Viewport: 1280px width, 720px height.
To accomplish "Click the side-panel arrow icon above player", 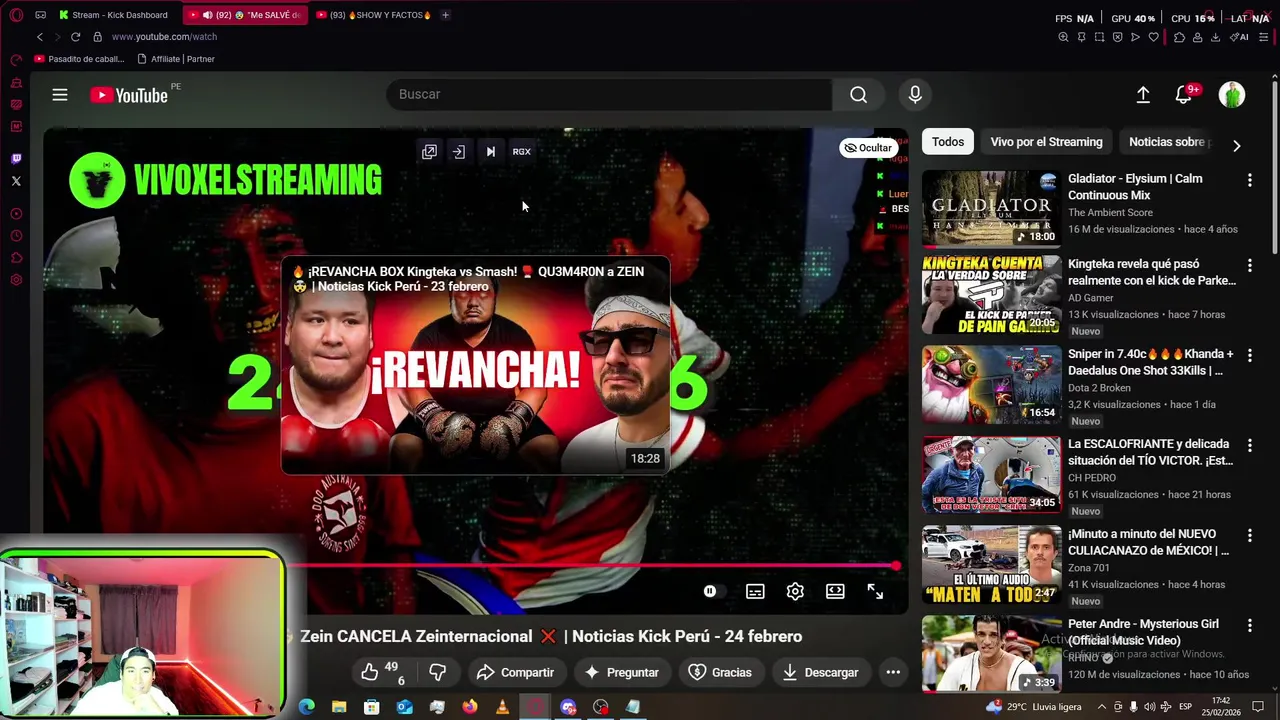I will (459, 152).
